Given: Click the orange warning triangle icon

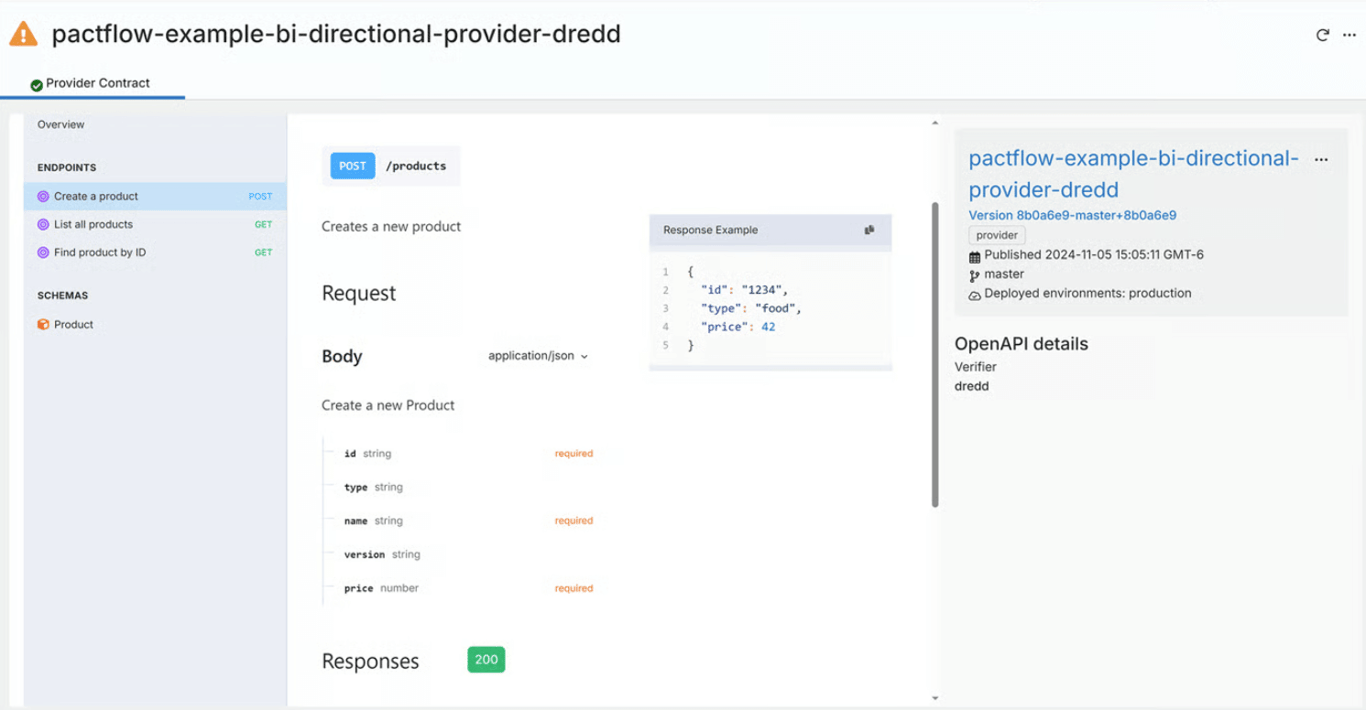Looking at the screenshot, I should [23, 34].
